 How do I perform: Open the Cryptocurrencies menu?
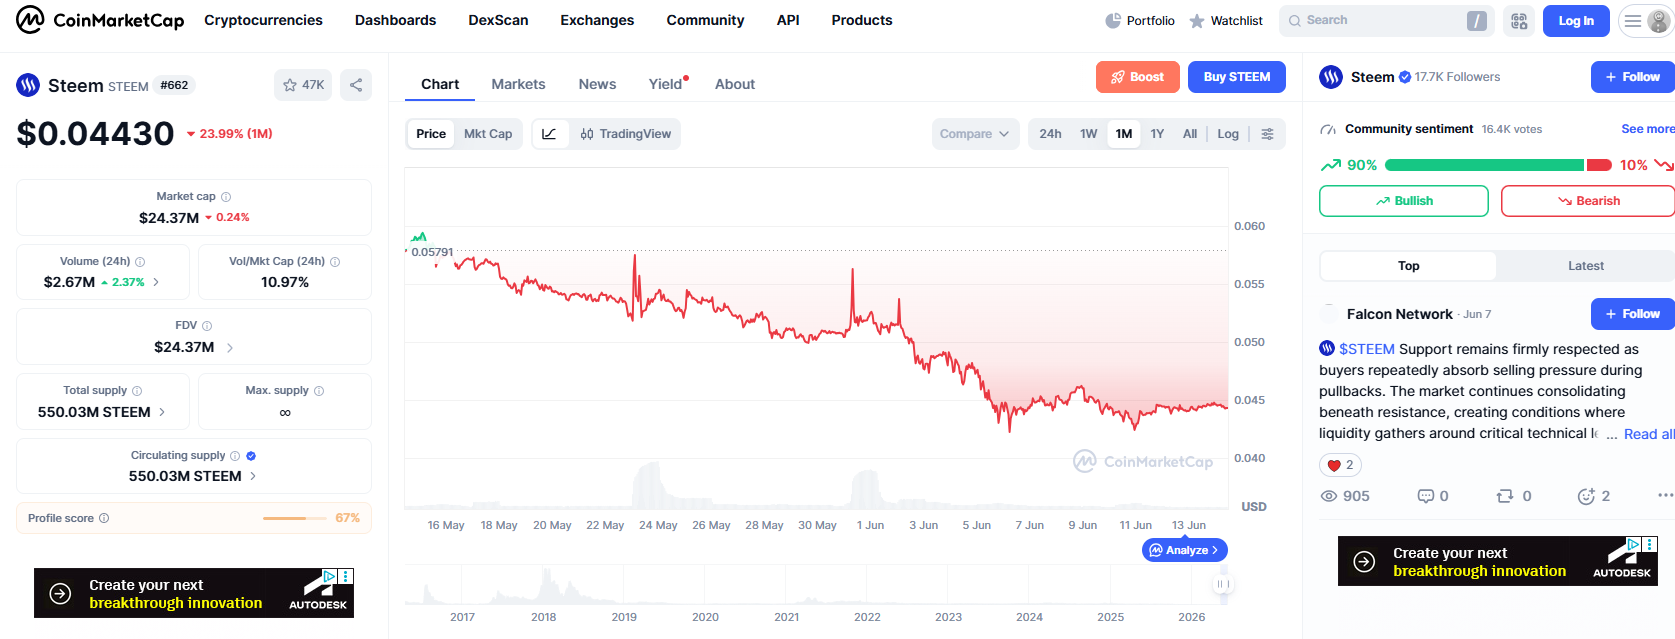(263, 20)
